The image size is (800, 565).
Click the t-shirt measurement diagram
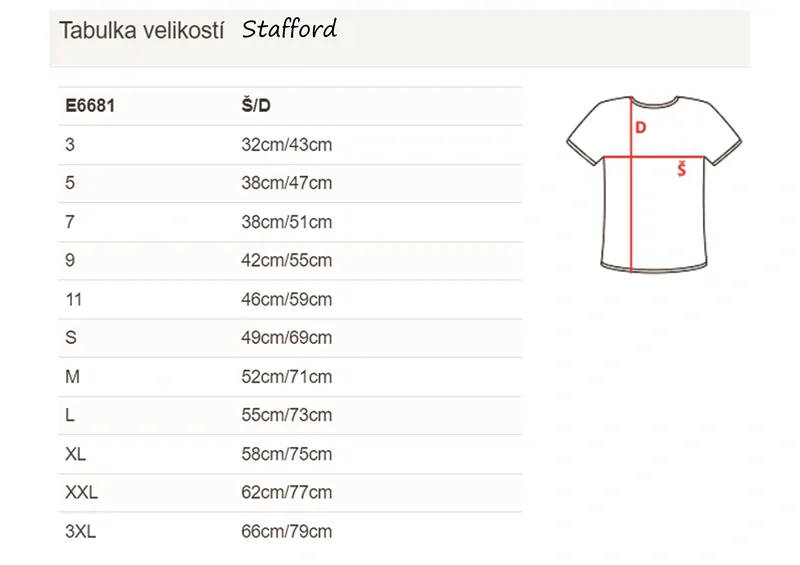click(654, 182)
